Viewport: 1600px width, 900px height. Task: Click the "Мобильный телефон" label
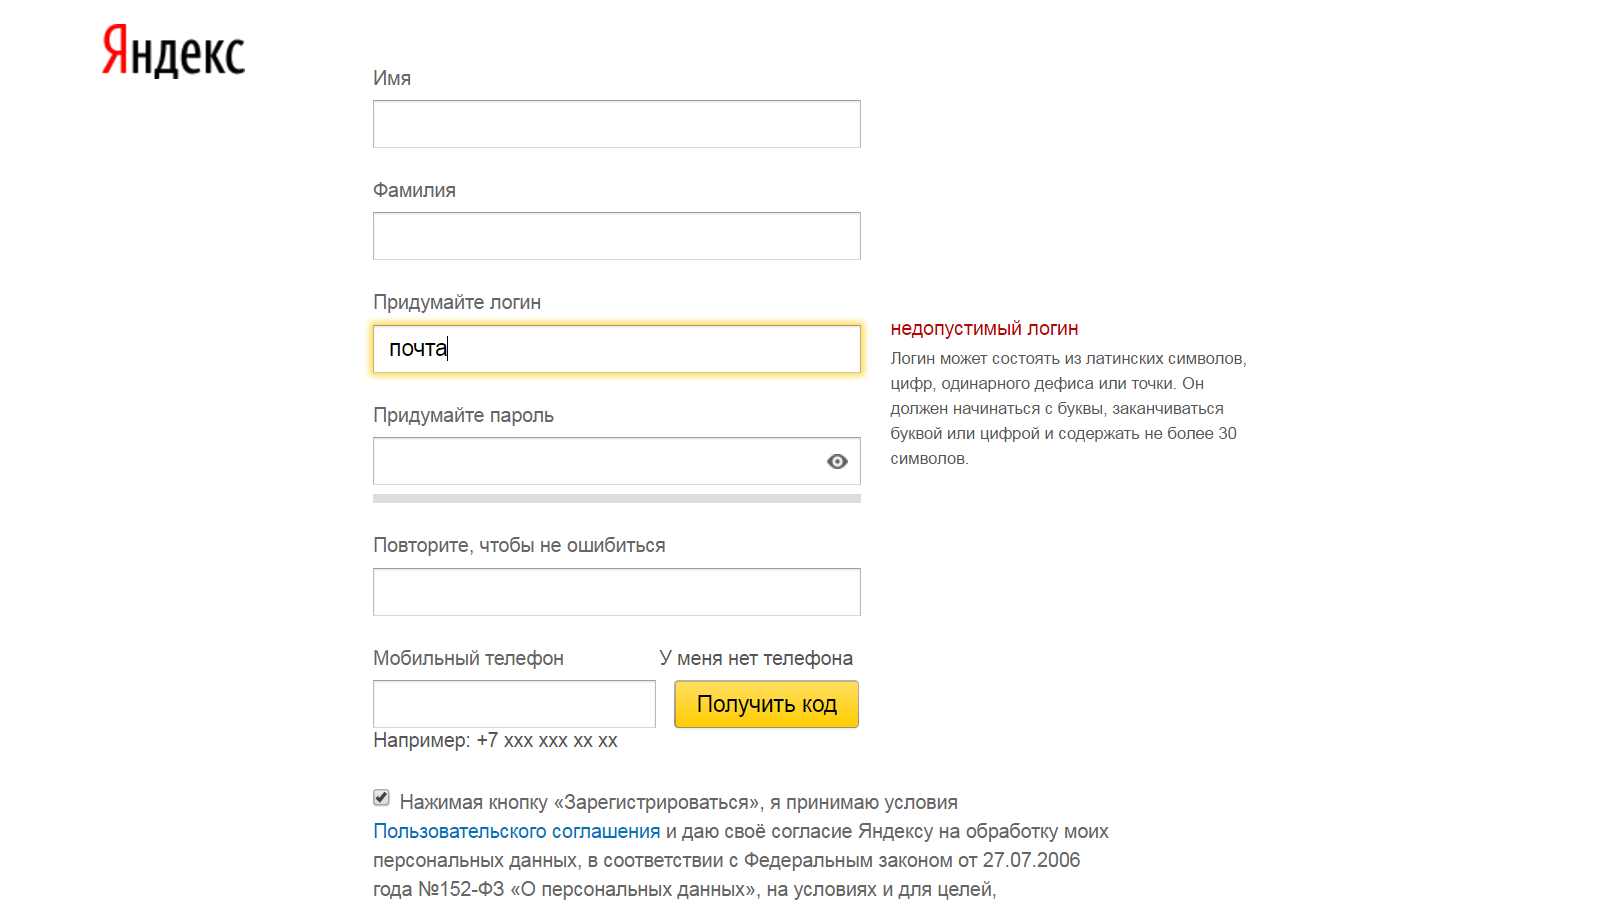pyautogui.click(x=468, y=658)
